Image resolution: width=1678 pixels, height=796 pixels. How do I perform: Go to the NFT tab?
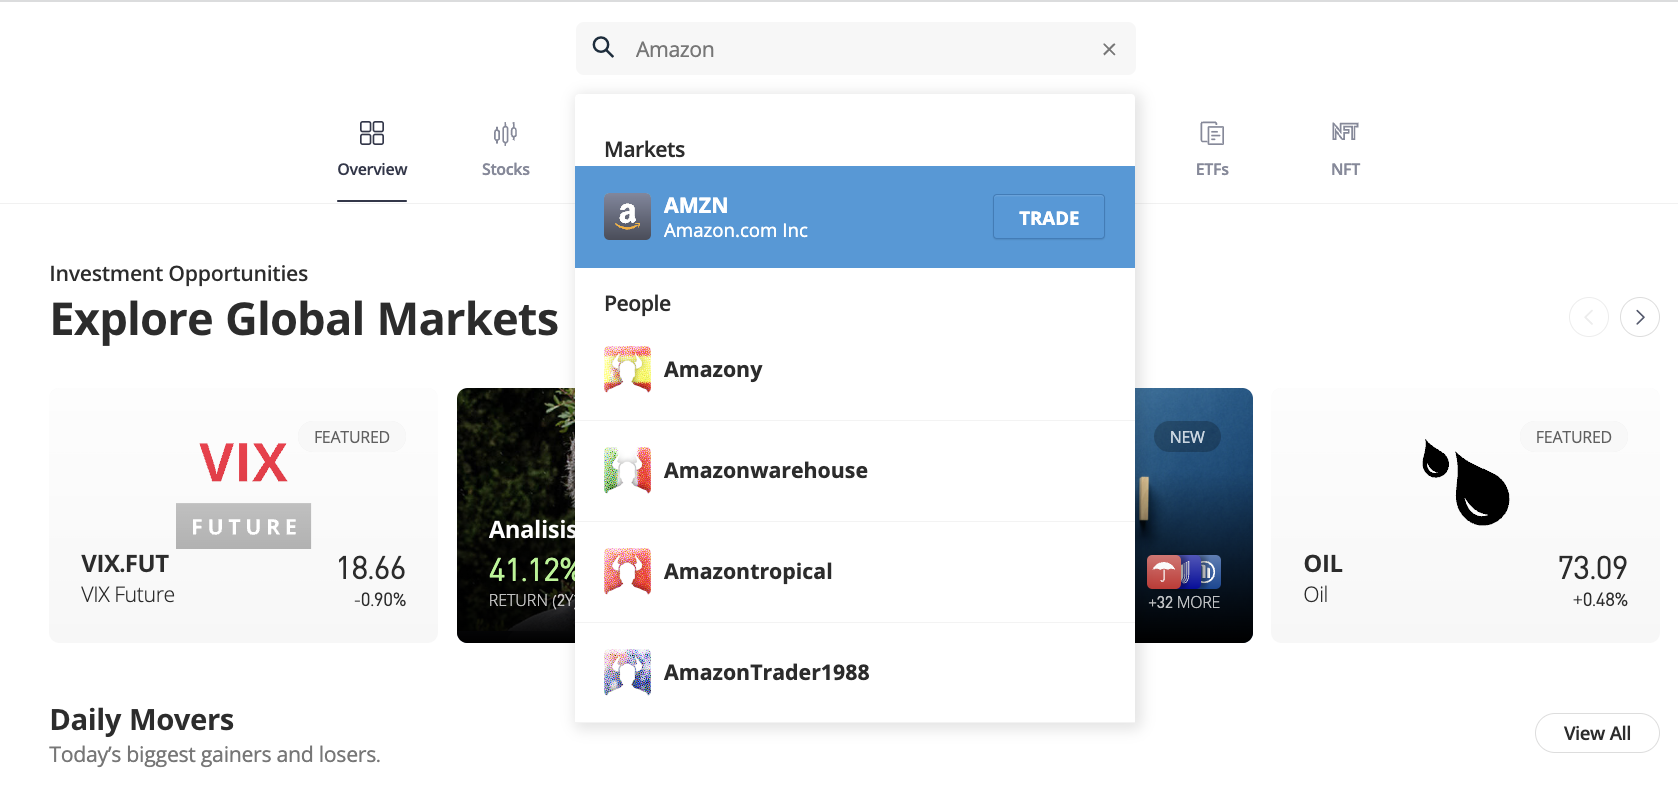[x=1345, y=149]
